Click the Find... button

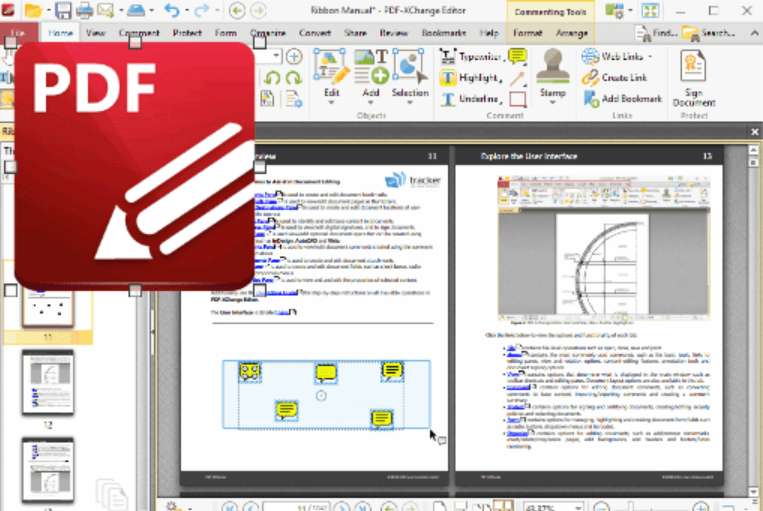point(656,33)
